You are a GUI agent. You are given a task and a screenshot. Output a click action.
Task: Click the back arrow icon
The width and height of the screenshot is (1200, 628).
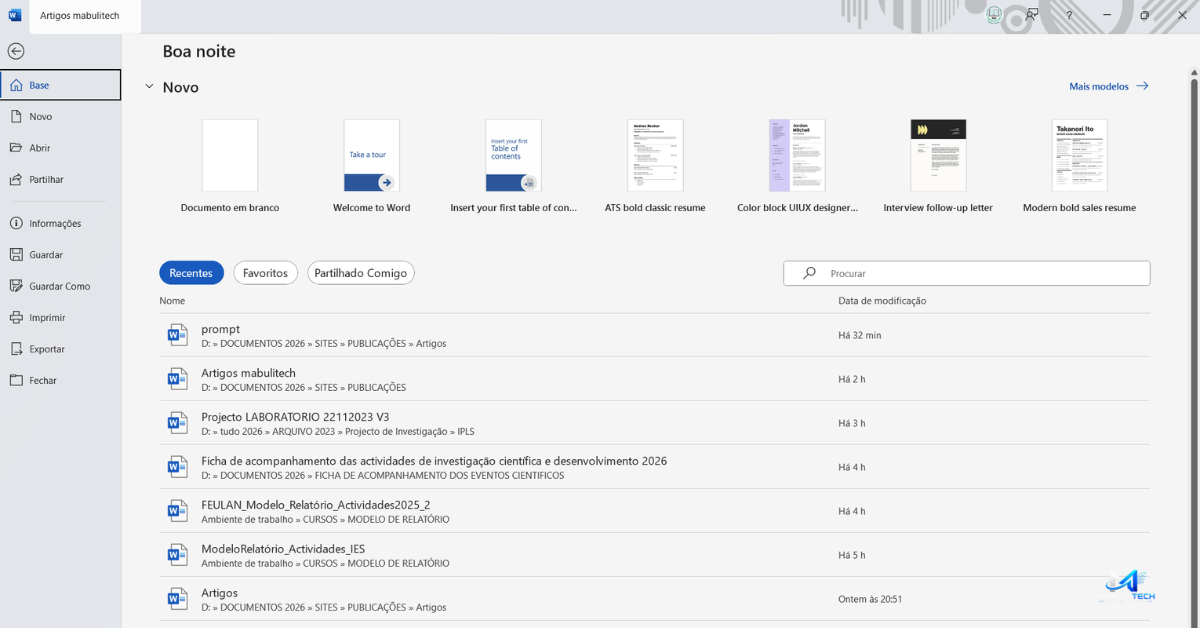(x=16, y=51)
